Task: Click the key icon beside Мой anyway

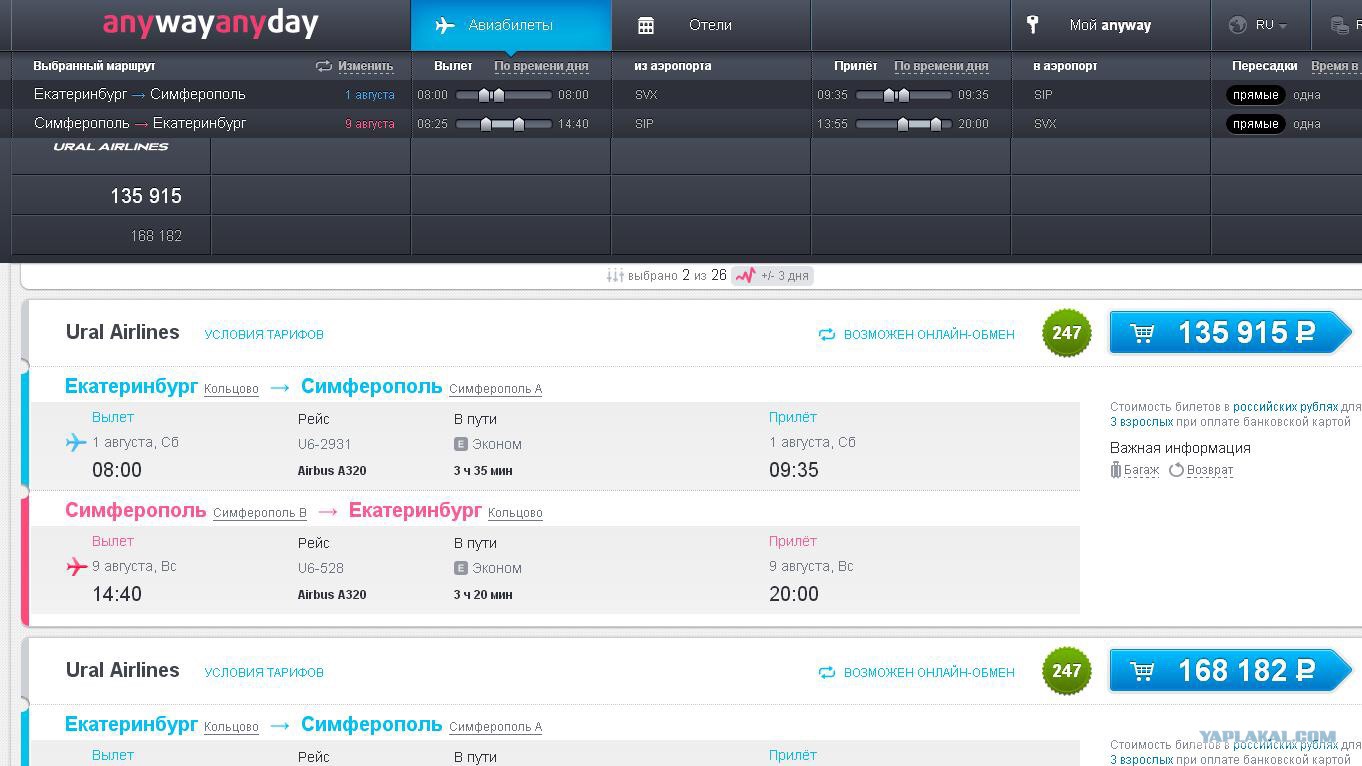Action: 1033,25
